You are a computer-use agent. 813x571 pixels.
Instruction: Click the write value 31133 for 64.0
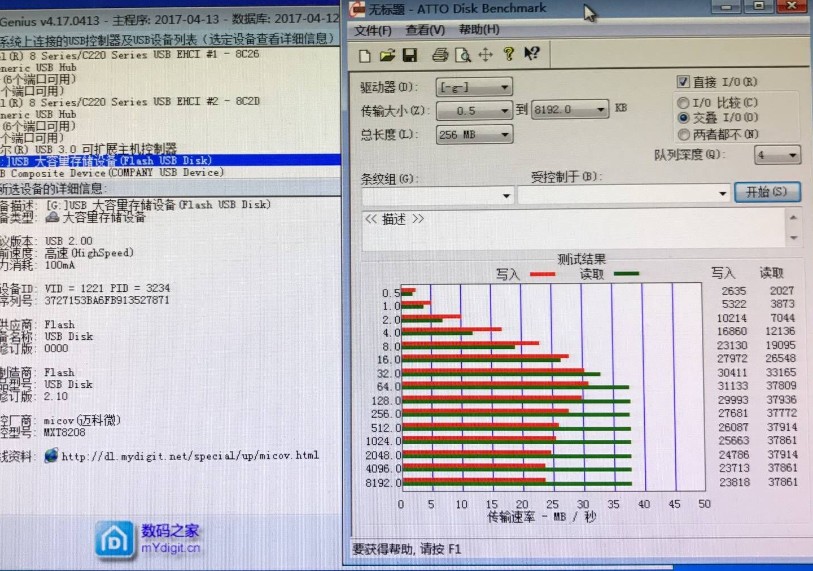coord(733,386)
